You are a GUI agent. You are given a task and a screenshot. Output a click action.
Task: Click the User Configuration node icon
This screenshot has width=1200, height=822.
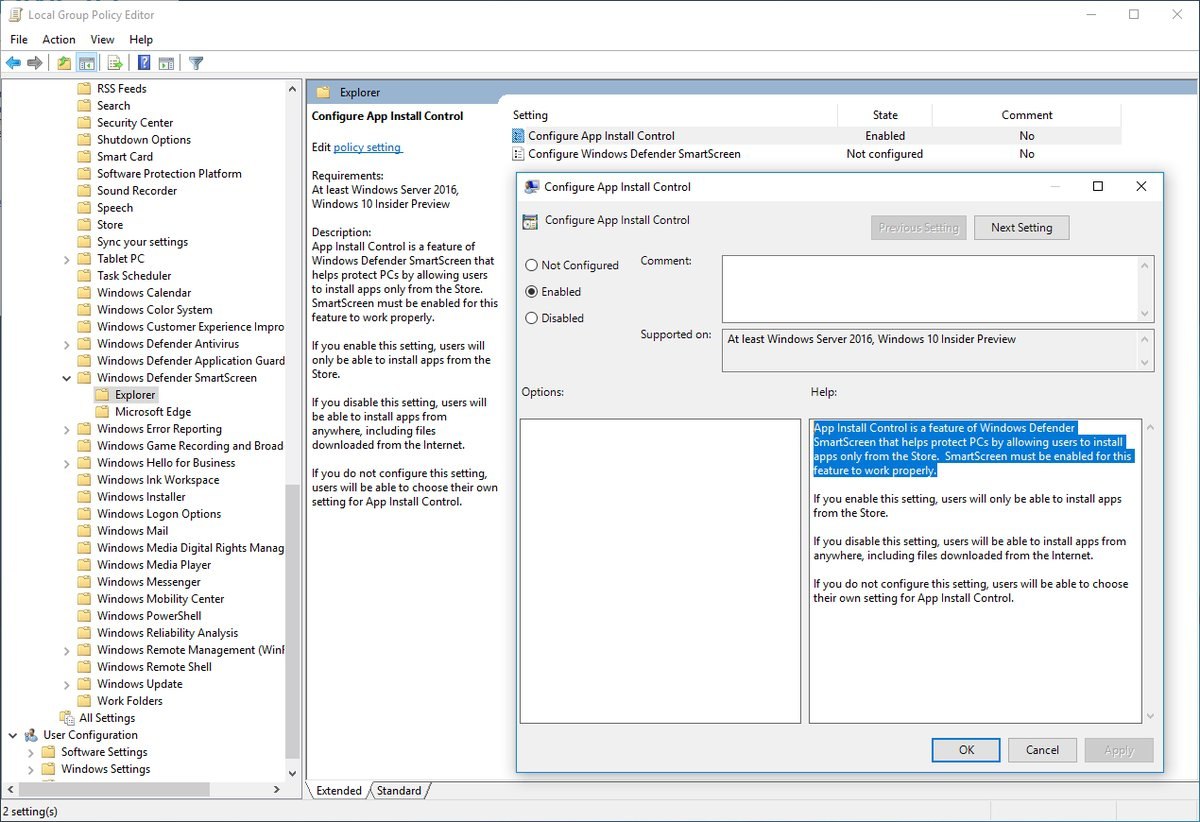(x=31, y=735)
